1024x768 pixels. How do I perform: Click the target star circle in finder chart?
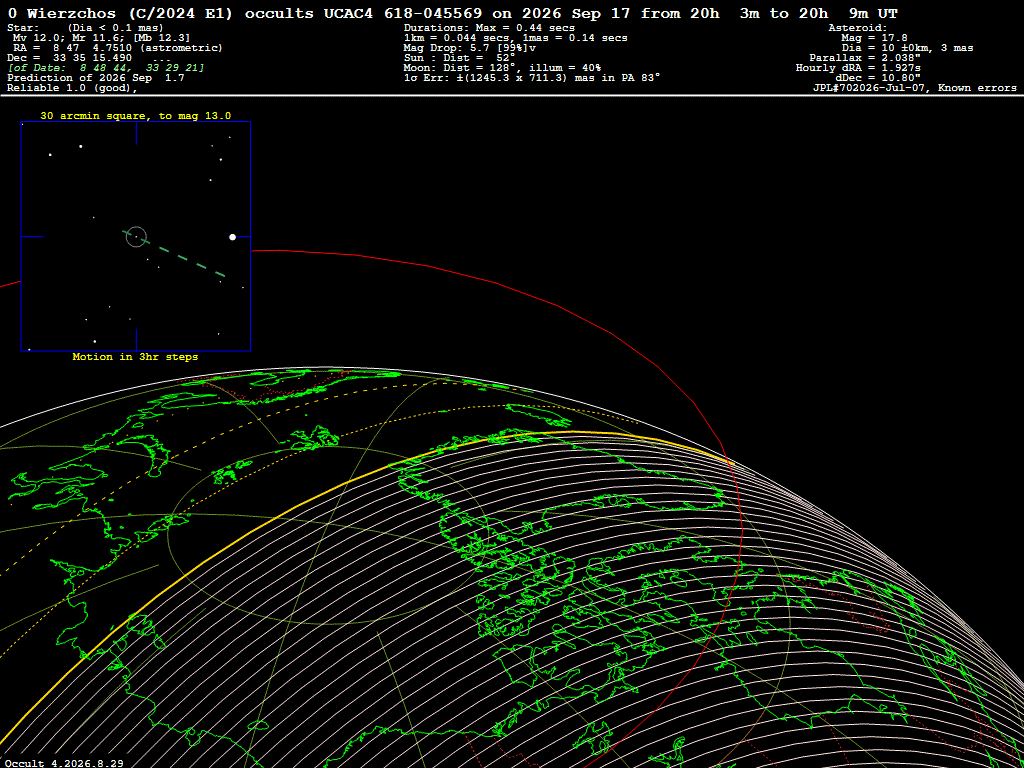click(136, 236)
